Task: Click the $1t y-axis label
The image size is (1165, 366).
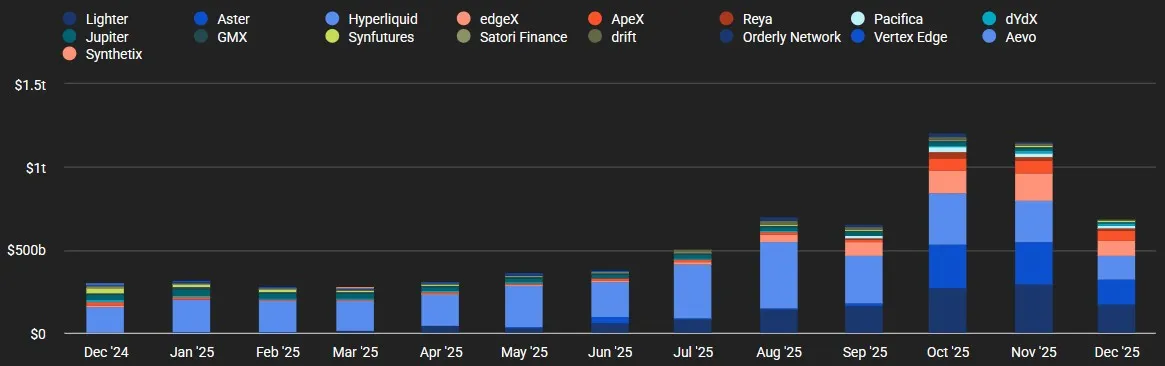Action: (37, 168)
